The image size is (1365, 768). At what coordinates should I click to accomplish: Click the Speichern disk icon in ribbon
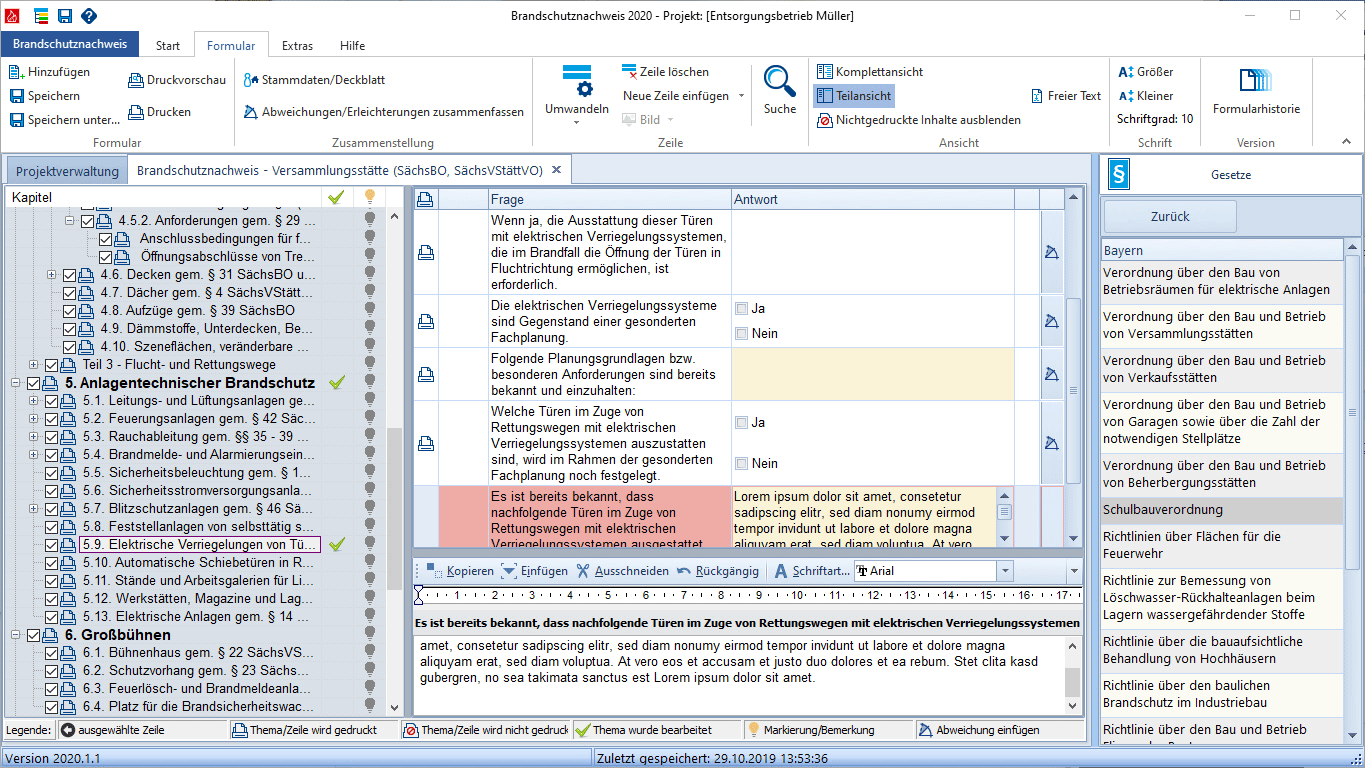(17, 96)
